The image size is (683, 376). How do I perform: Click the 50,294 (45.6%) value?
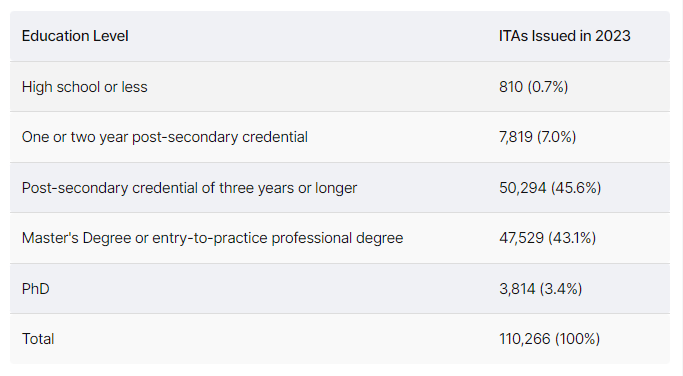(x=550, y=188)
